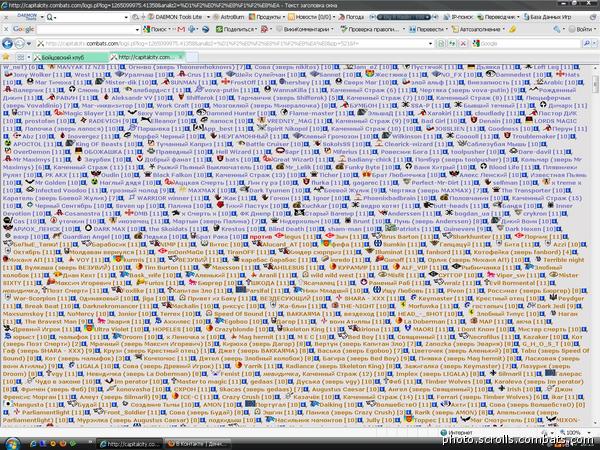The height and width of the screenshot is (450, 600).
Task: Open the Продукты toolbar menu
Action: (x=267, y=17)
